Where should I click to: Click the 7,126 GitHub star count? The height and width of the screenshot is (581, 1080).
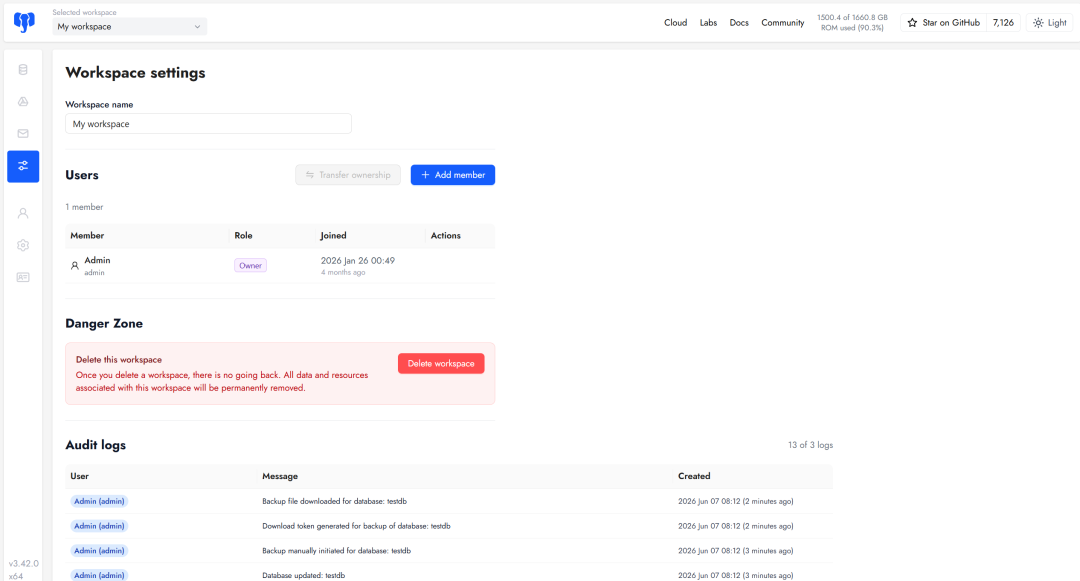[x=1003, y=23]
